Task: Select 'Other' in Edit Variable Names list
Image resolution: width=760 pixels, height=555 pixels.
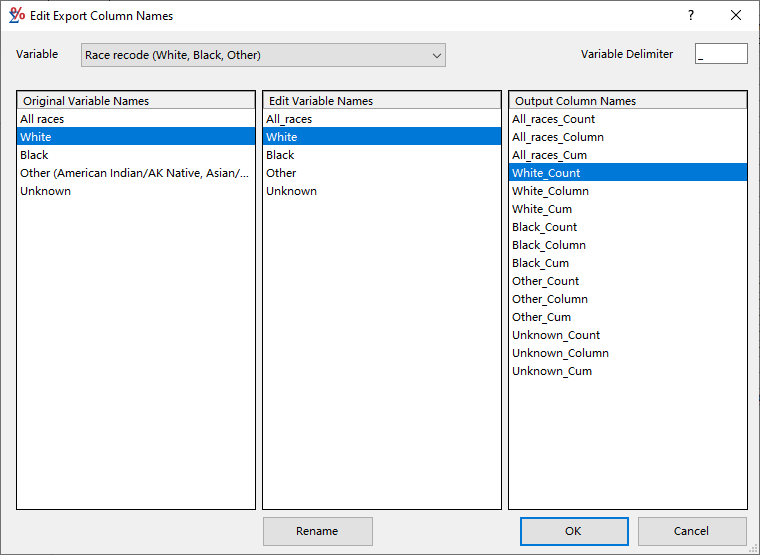Action: [281, 173]
